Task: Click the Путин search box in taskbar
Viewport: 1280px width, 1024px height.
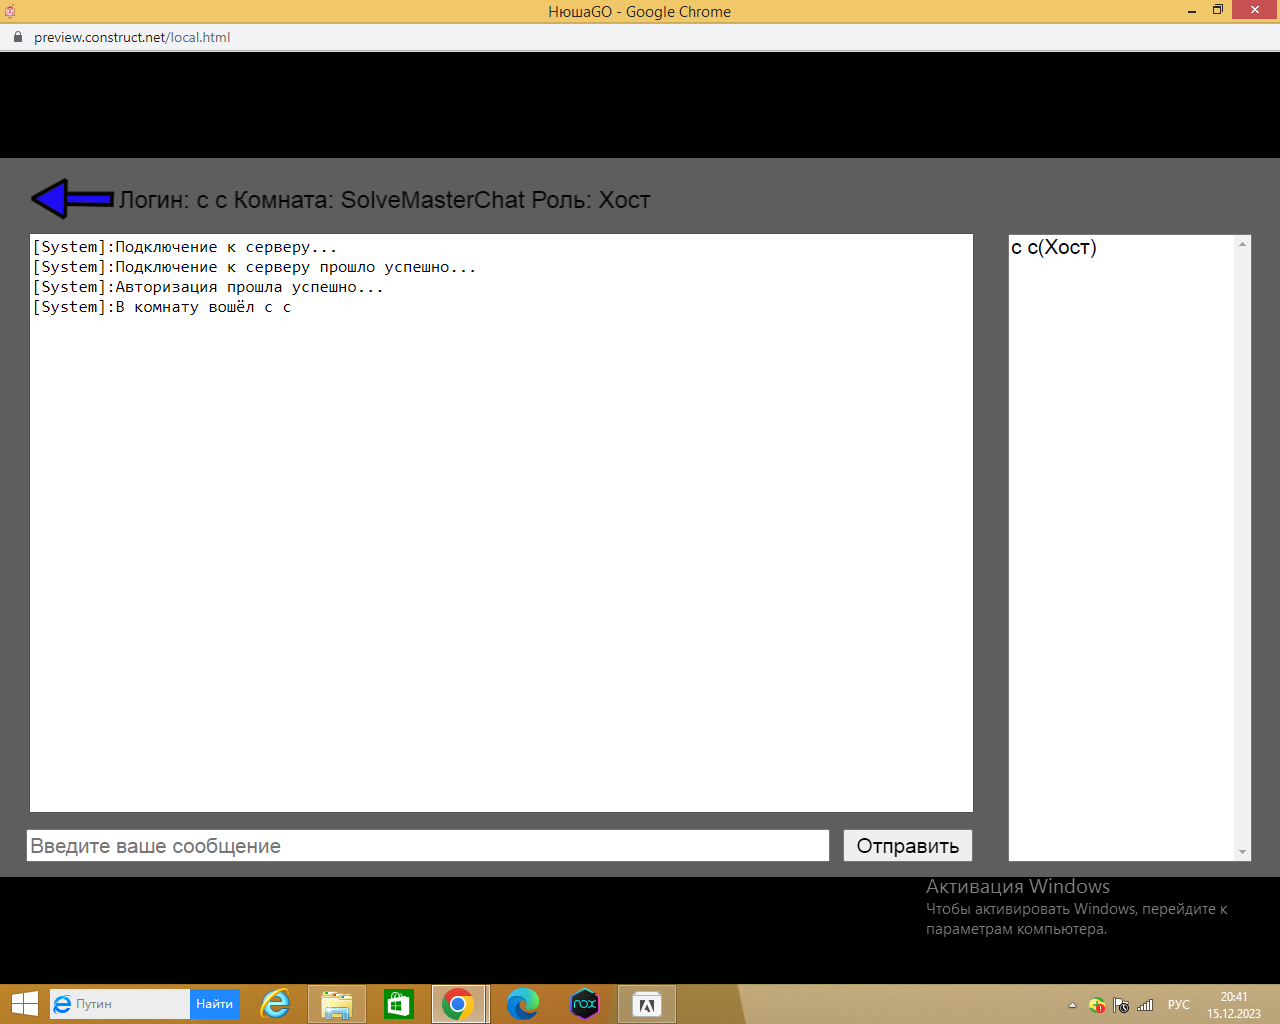Action: (120, 1004)
